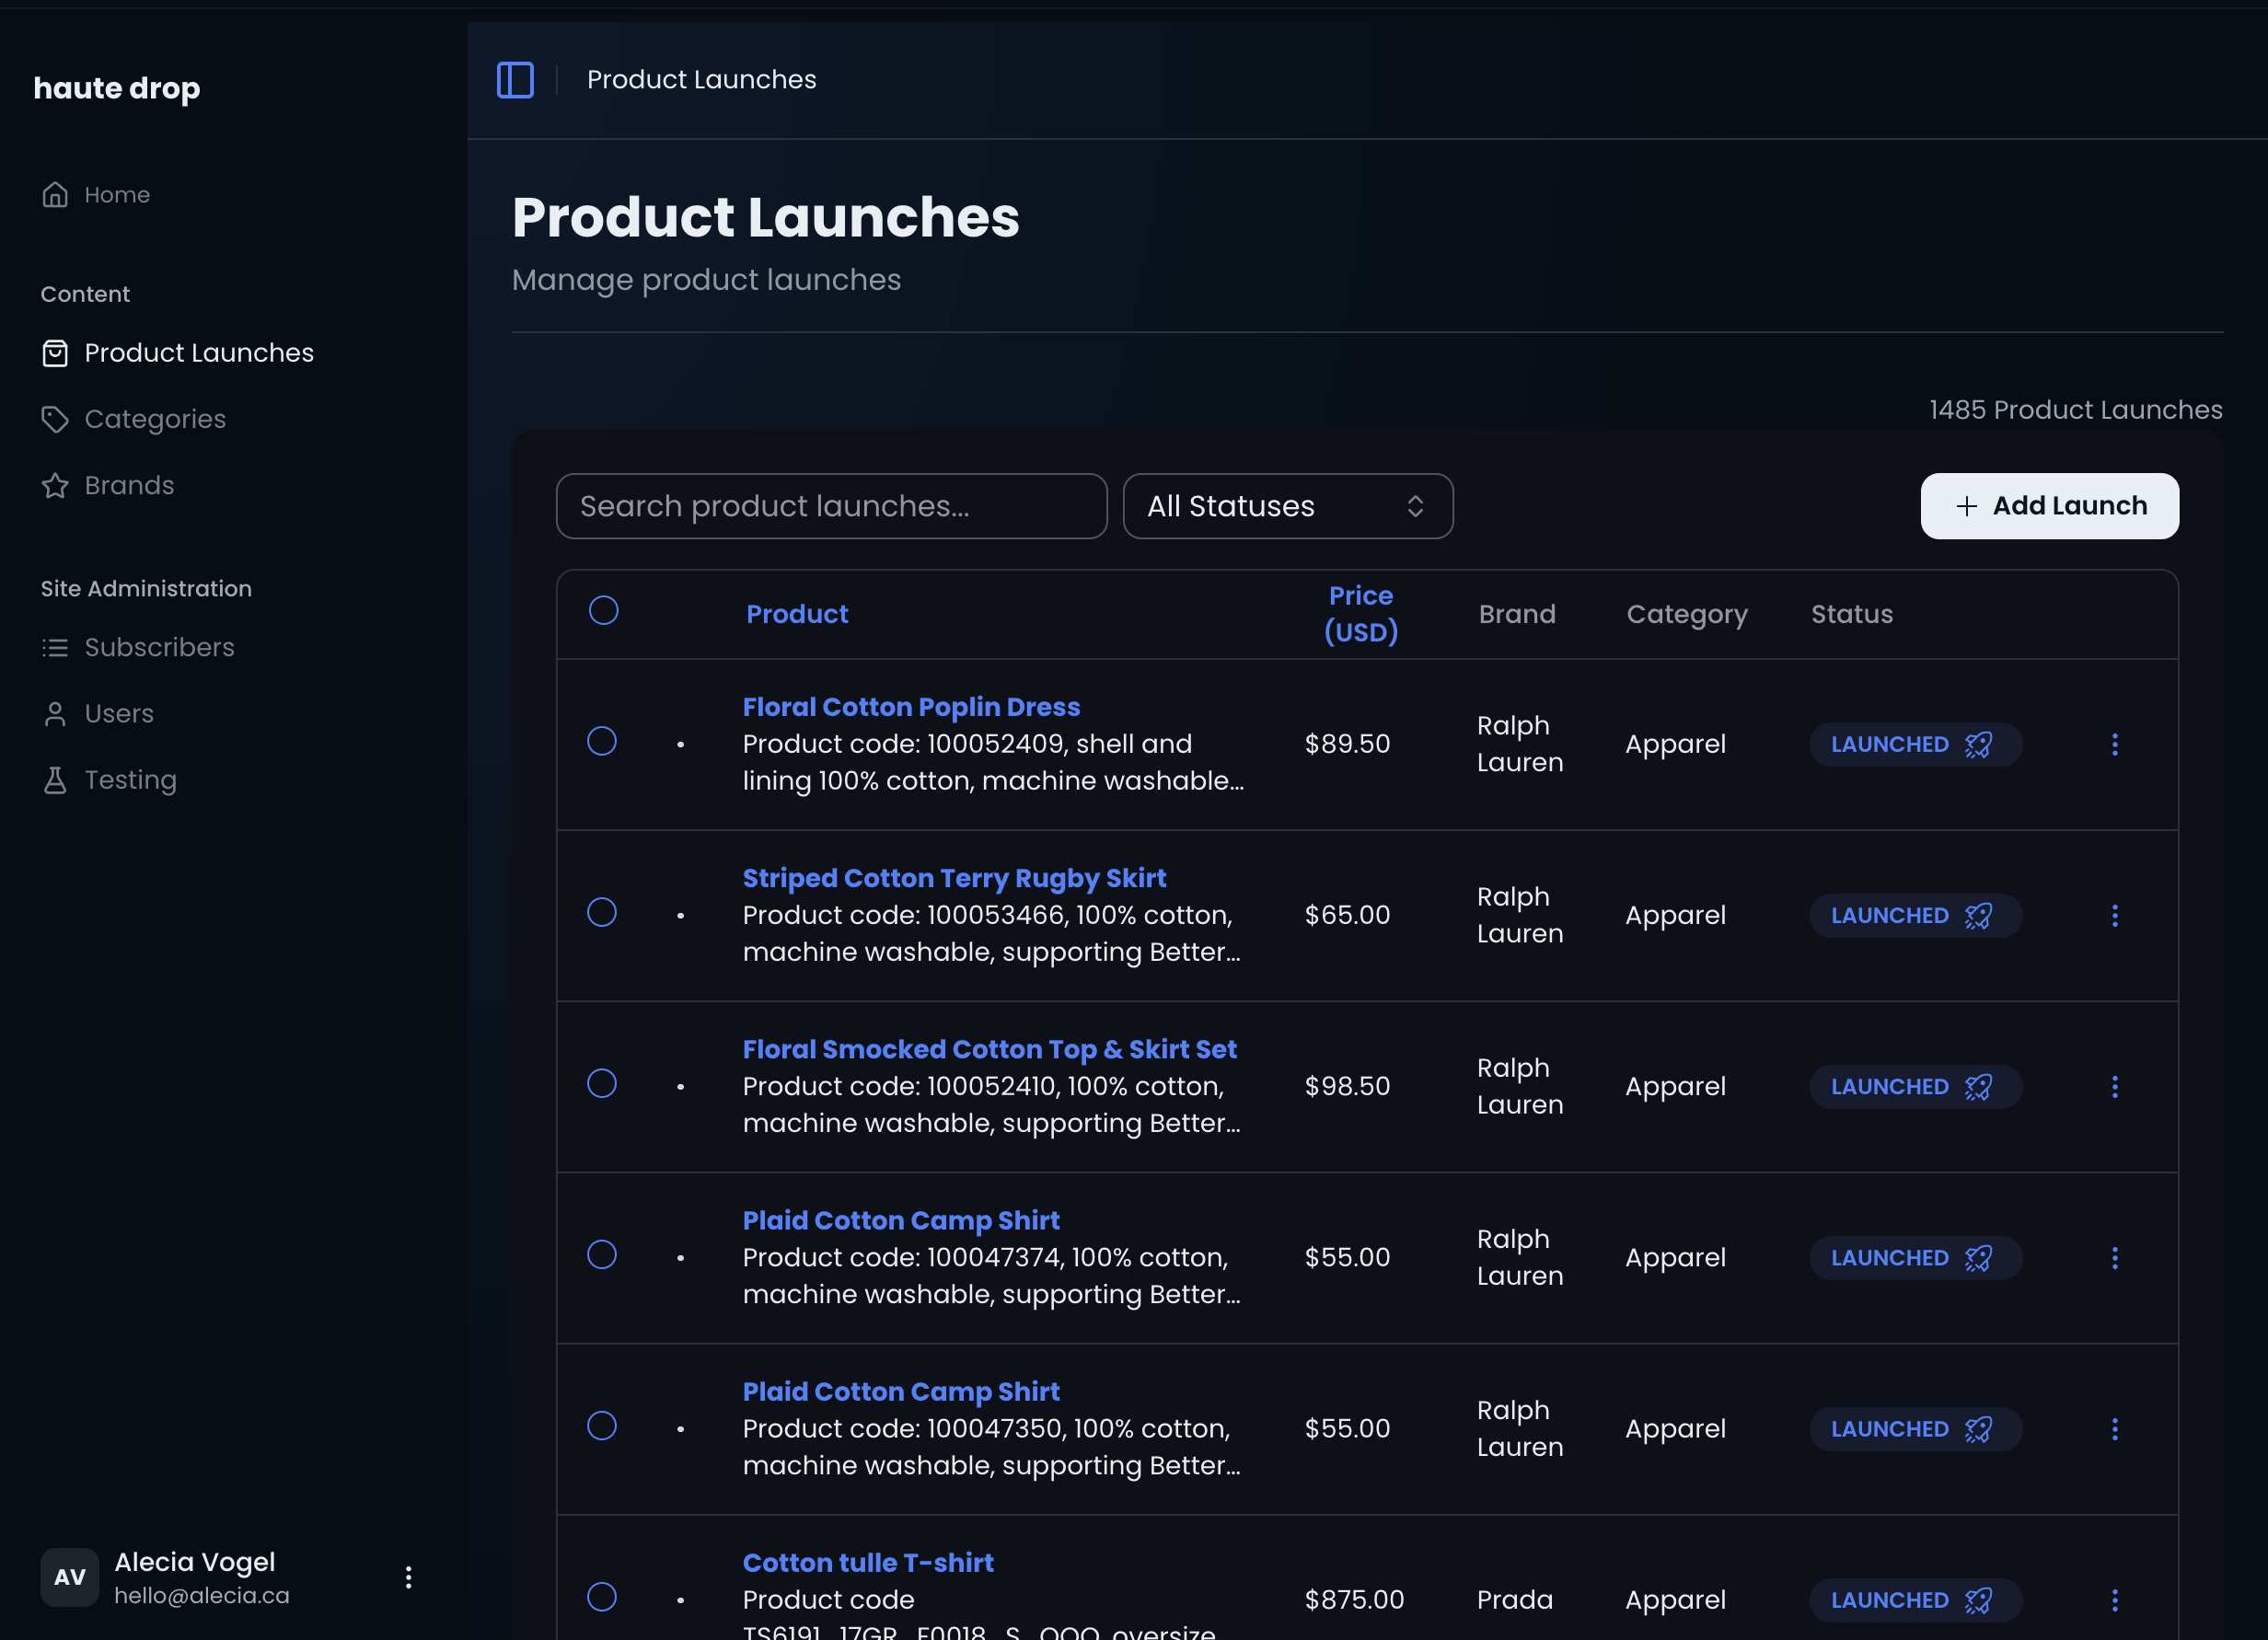Open row actions for Striped Cotton Terry Rugby Skirt
The height and width of the screenshot is (1640, 2268).
2114,915
